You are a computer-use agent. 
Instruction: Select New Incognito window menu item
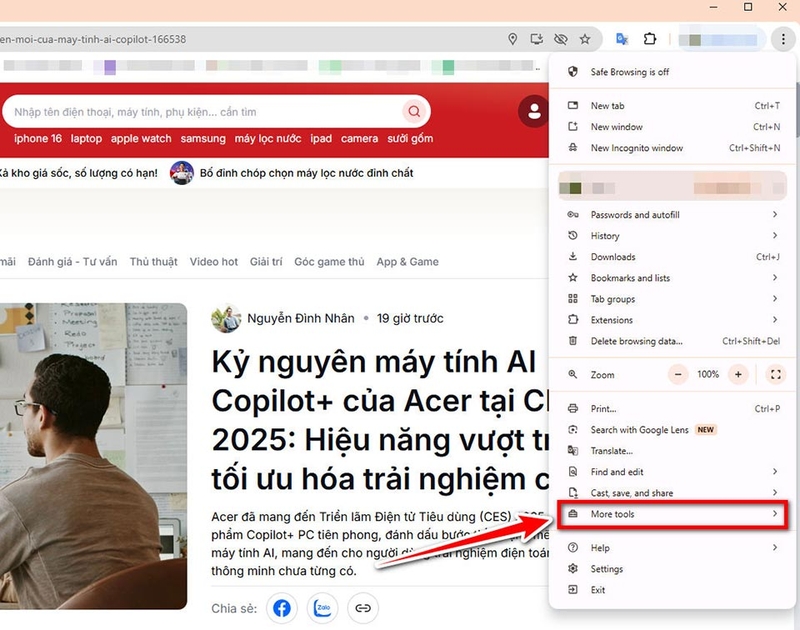coord(673,148)
